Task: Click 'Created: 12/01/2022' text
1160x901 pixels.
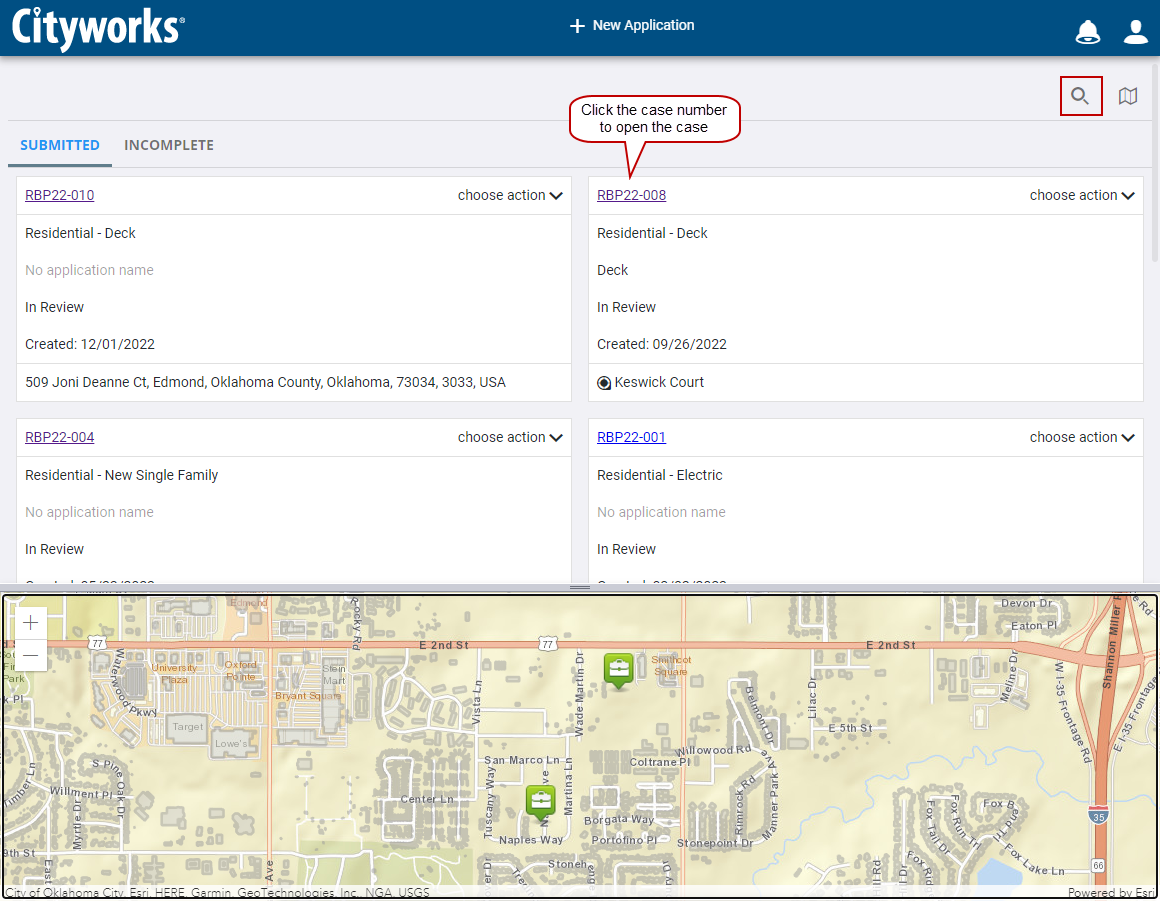Action: click(90, 344)
